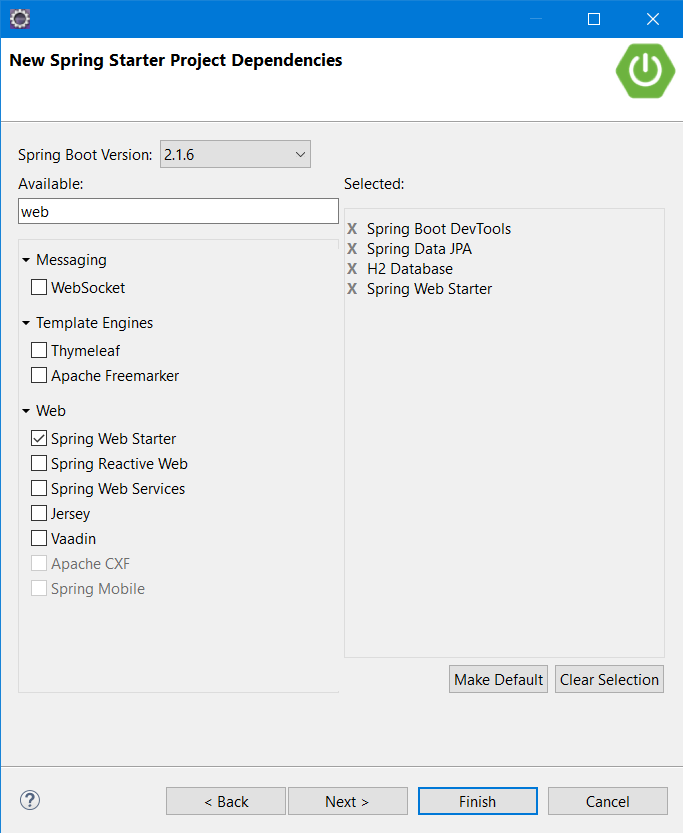Select 'H2 Database' in Selected list
Image resolution: width=683 pixels, height=833 pixels.
(409, 269)
